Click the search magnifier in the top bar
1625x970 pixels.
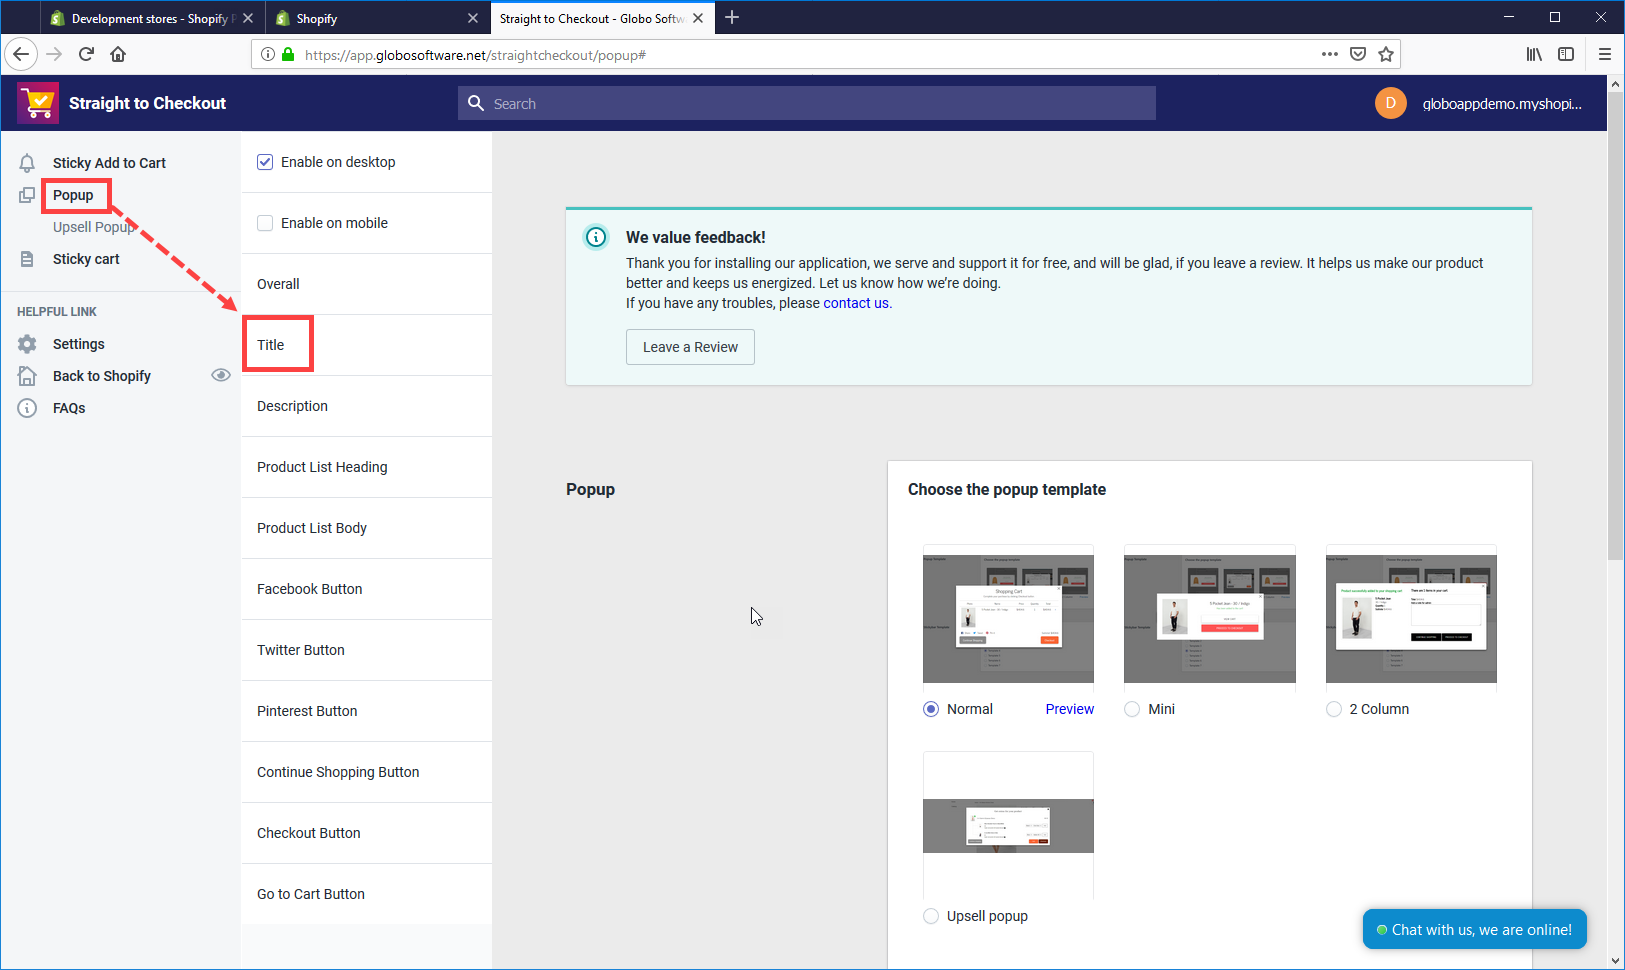(x=477, y=103)
